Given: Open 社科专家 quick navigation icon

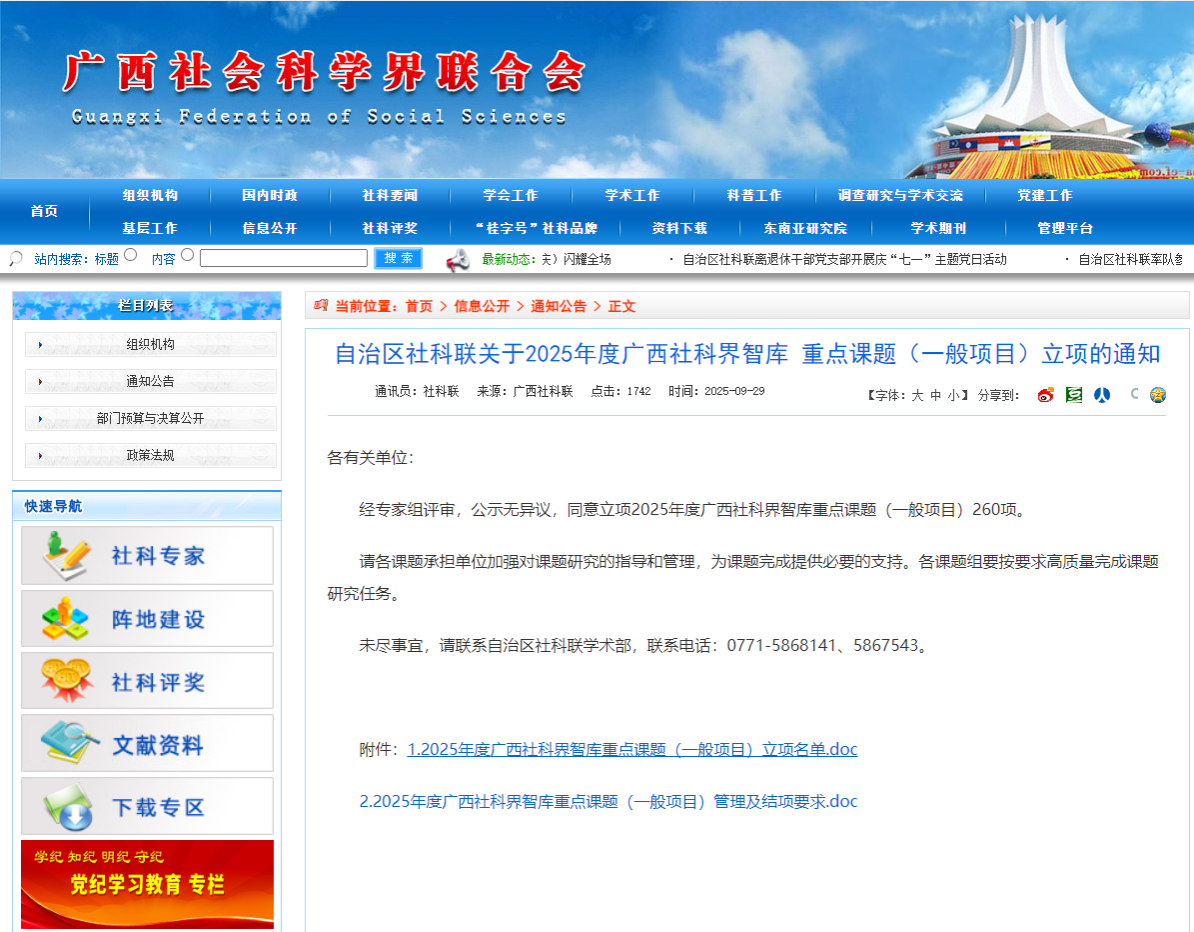Looking at the screenshot, I should pos(147,556).
